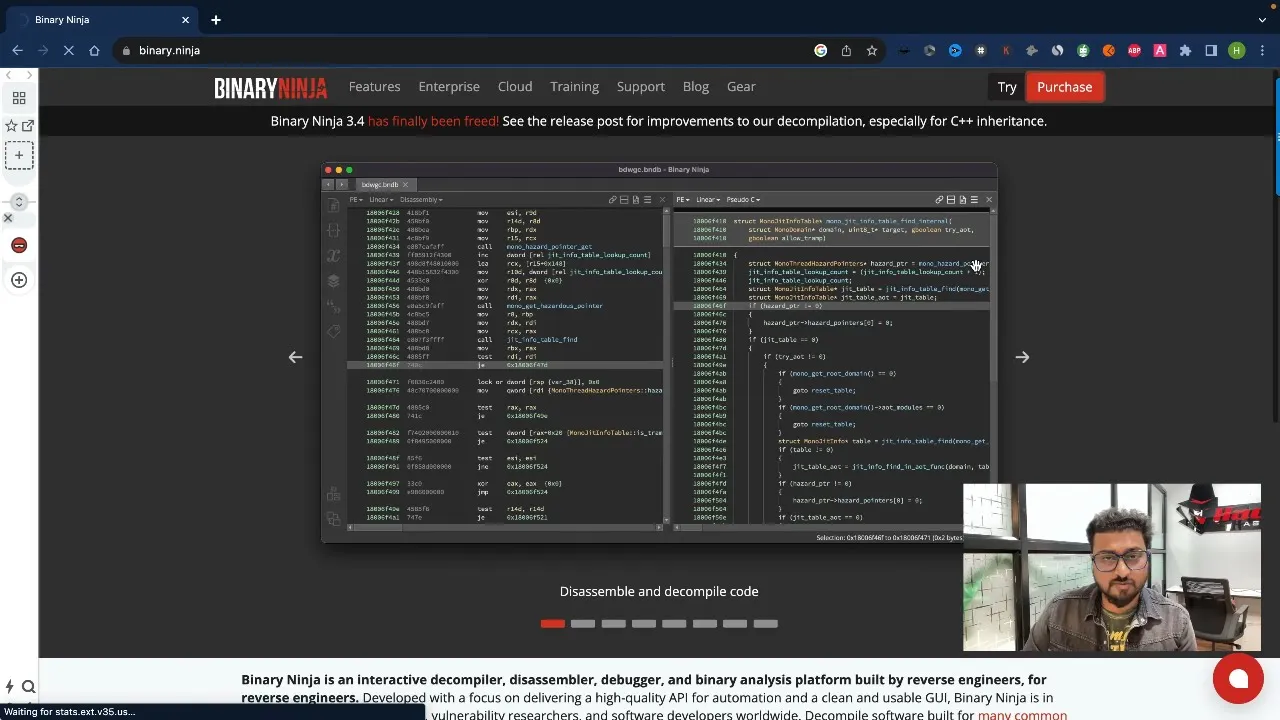This screenshot has height=720, width=1280.
Task: Open the Features menu
Action: 374,87
